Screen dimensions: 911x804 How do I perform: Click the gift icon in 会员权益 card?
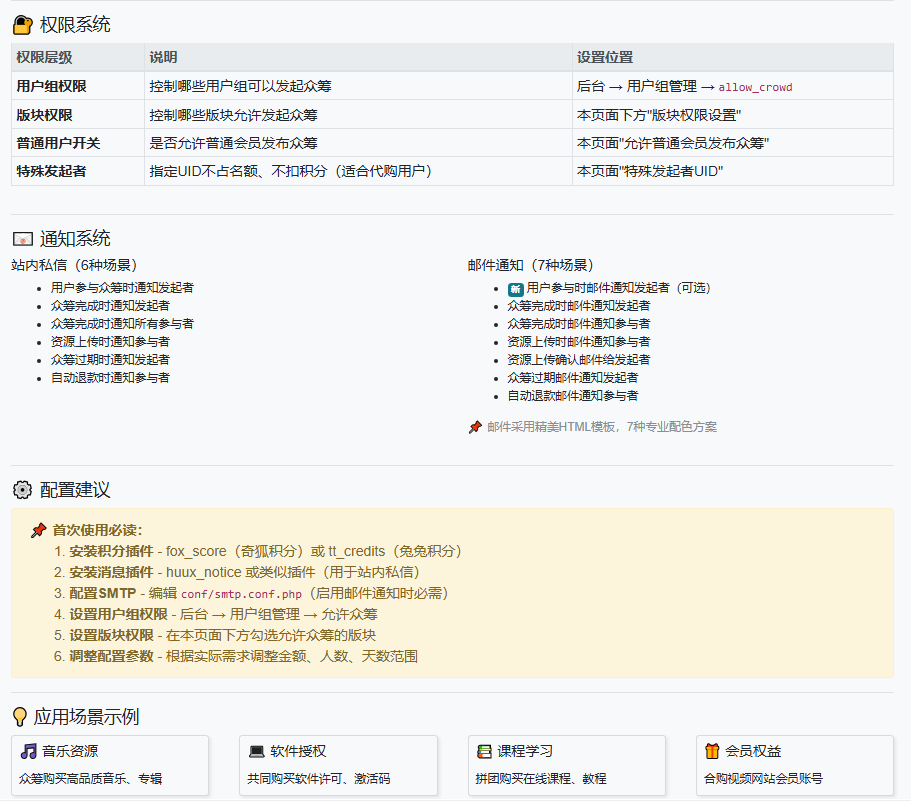pos(712,751)
